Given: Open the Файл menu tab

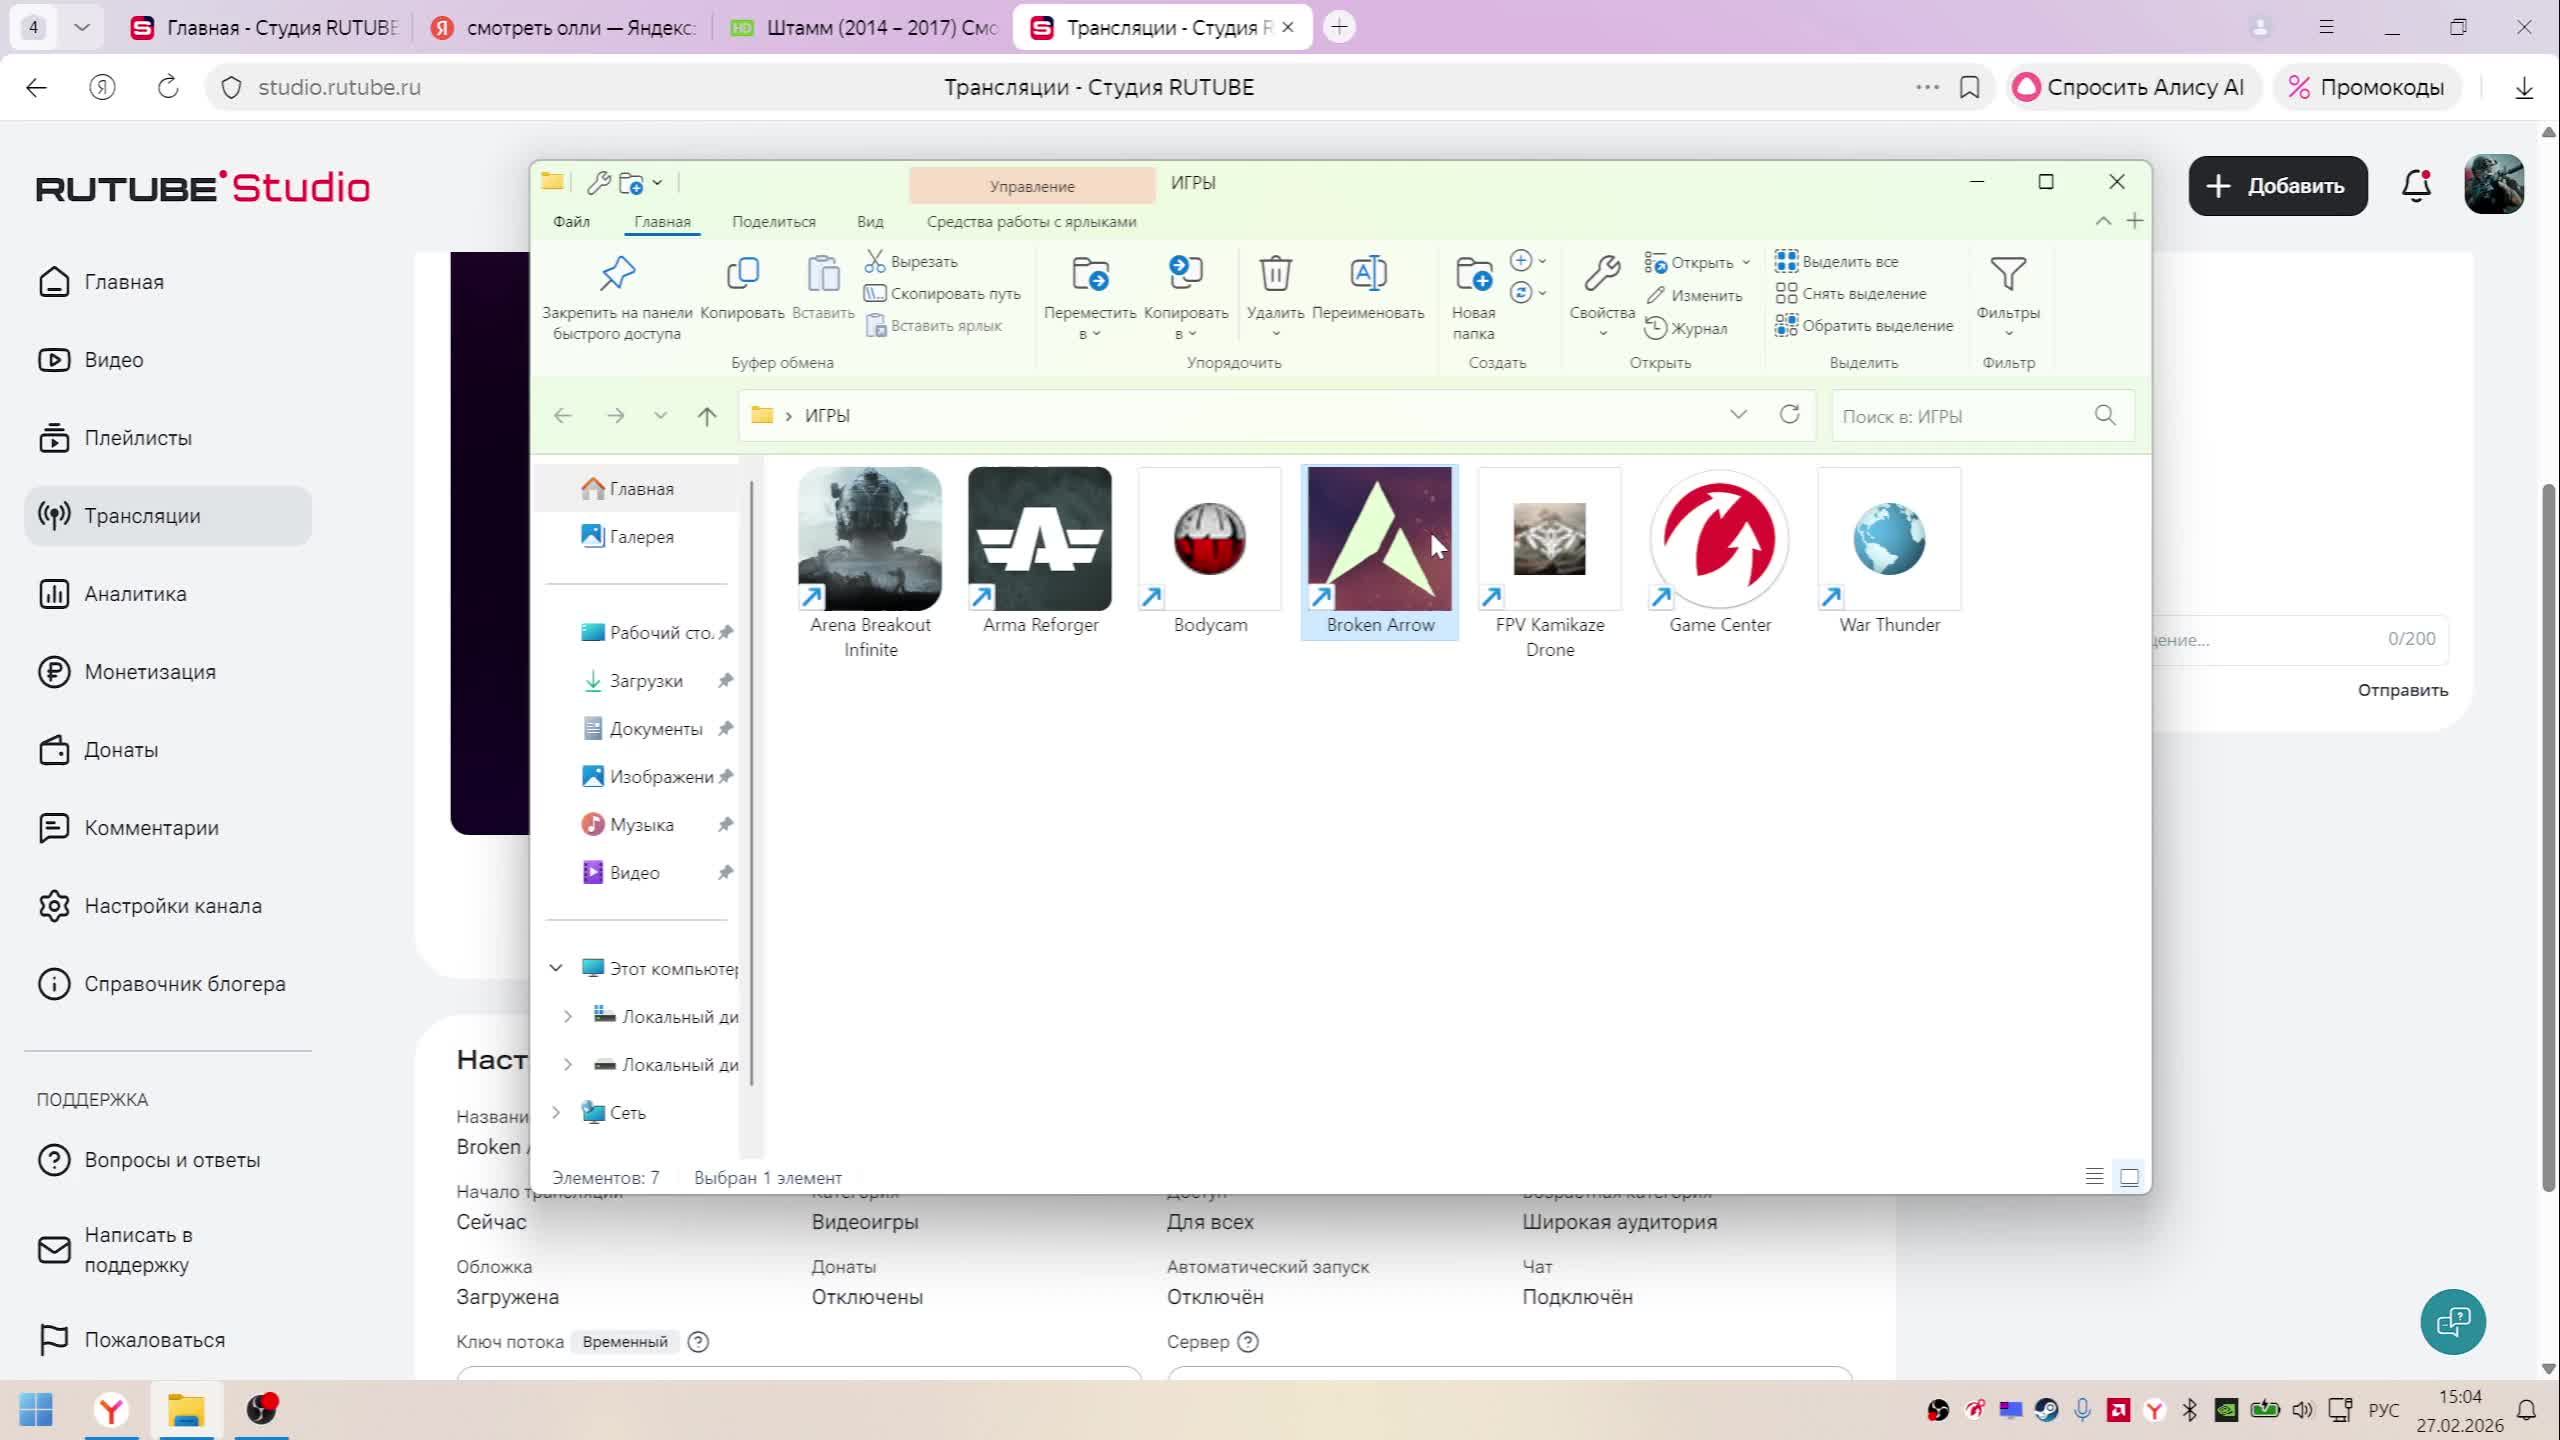Looking at the screenshot, I should pos(571,221).
